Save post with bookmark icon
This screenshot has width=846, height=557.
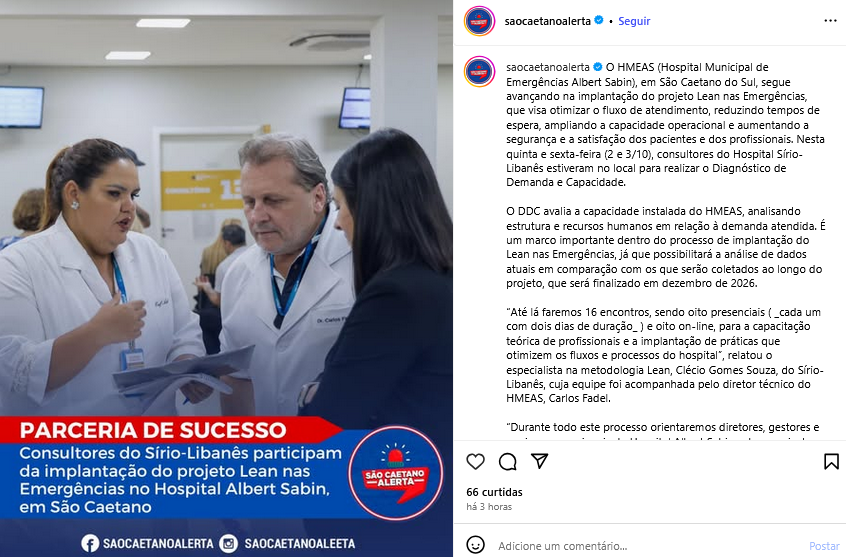(831, 461)
